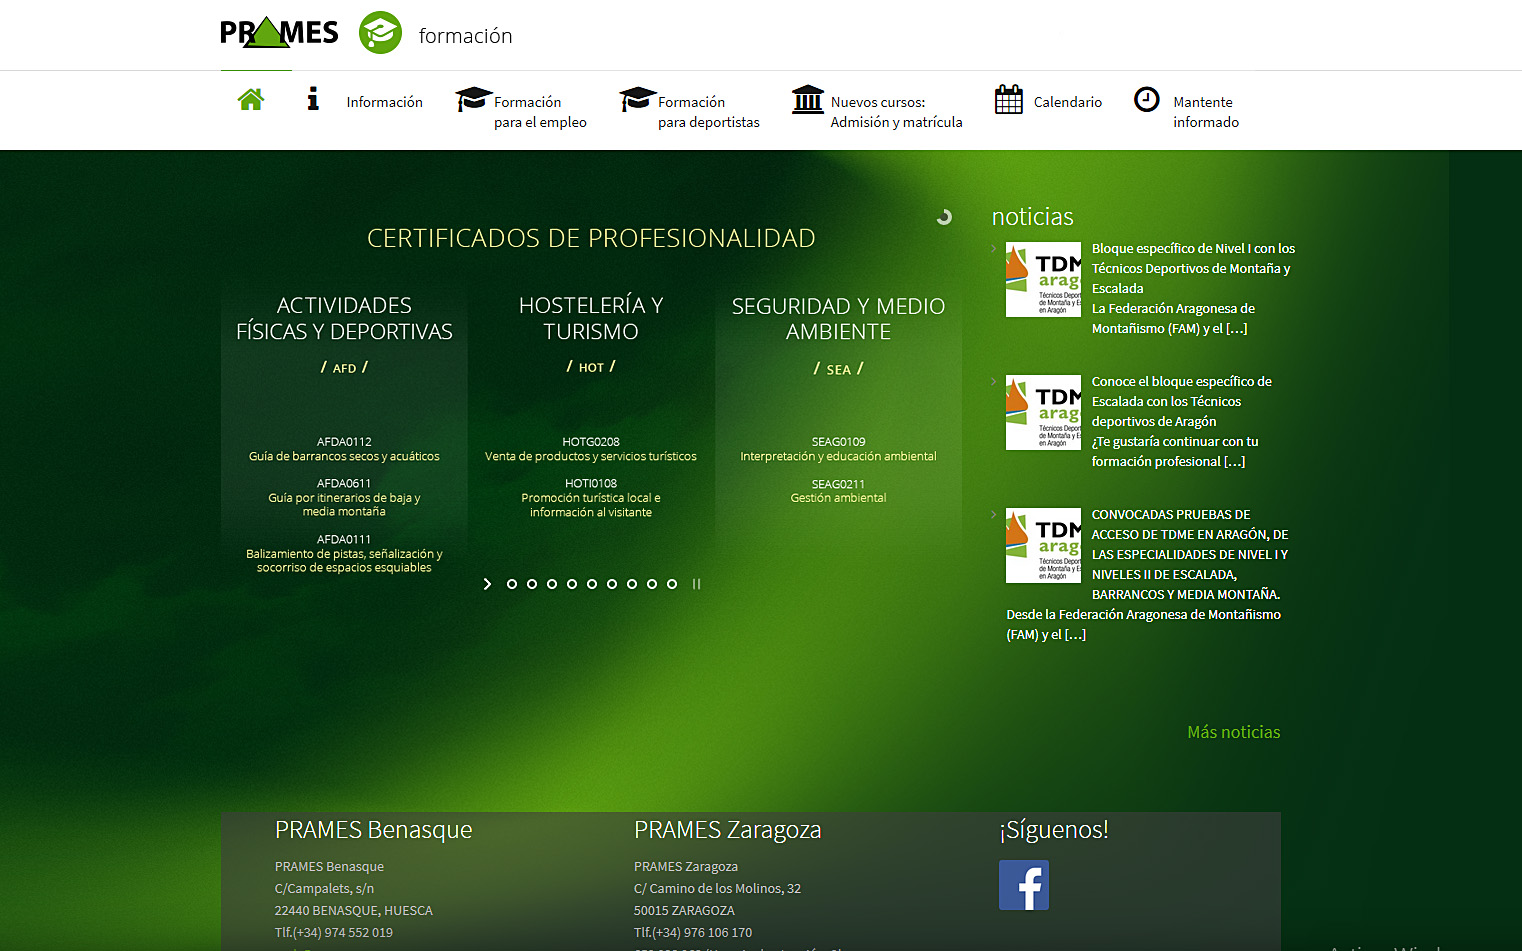Click the clock icon for Mantente informado

(1147, 99)
